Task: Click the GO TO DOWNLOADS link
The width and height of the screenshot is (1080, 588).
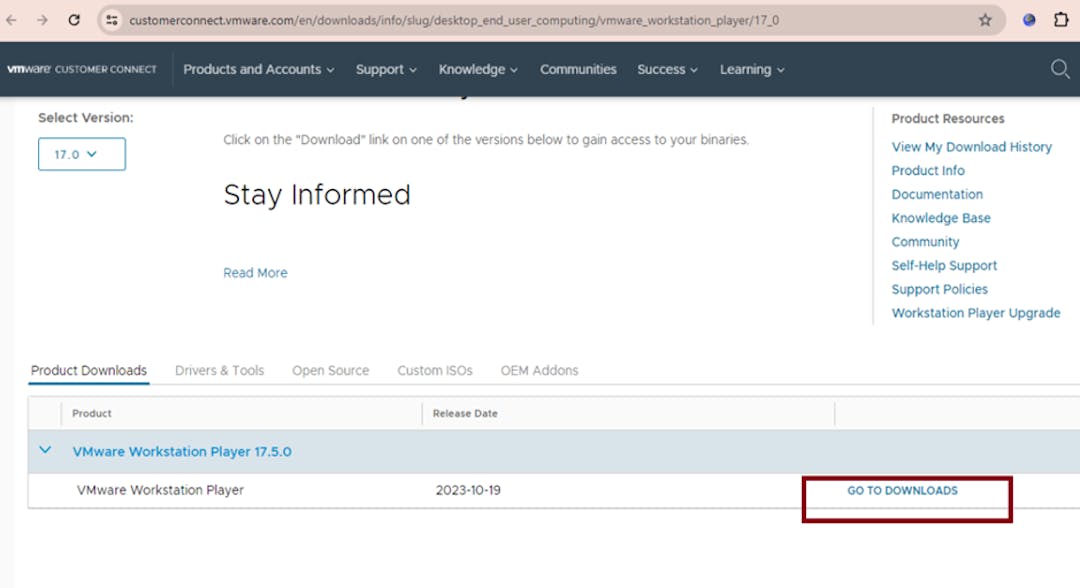Action: pos(902,491)
